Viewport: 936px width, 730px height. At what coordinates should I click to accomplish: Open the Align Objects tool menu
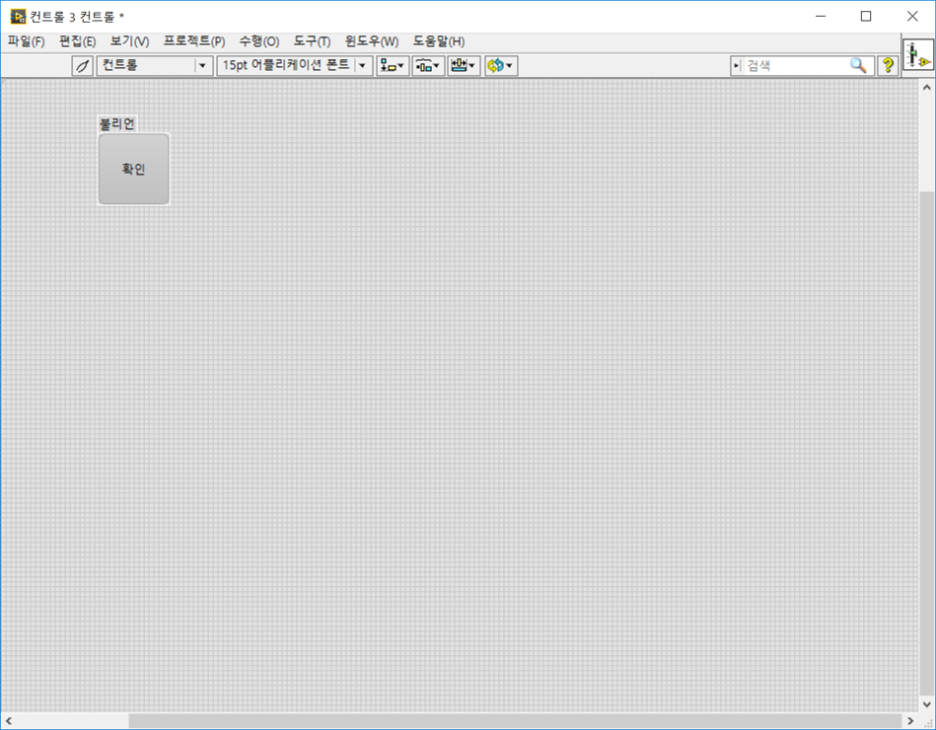pos(392,66)
